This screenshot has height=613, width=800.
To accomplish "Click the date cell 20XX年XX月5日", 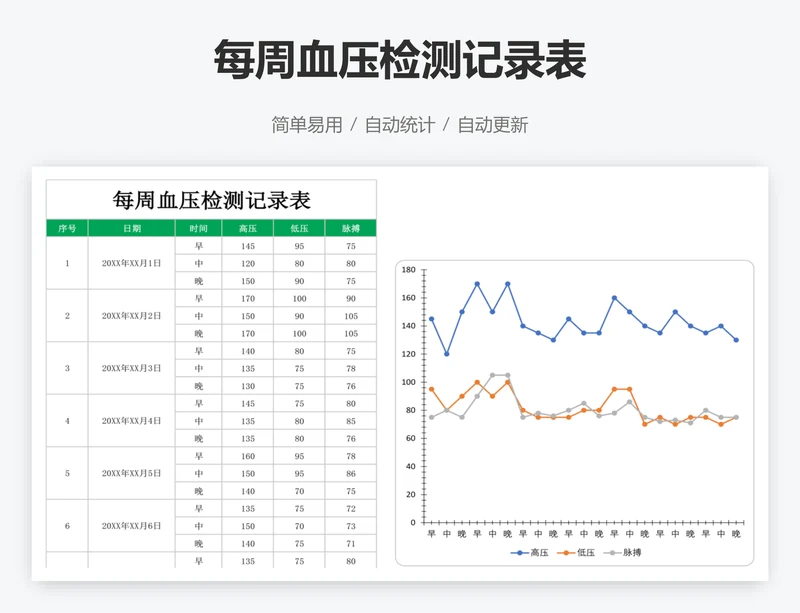I will (x=132, y=473).
